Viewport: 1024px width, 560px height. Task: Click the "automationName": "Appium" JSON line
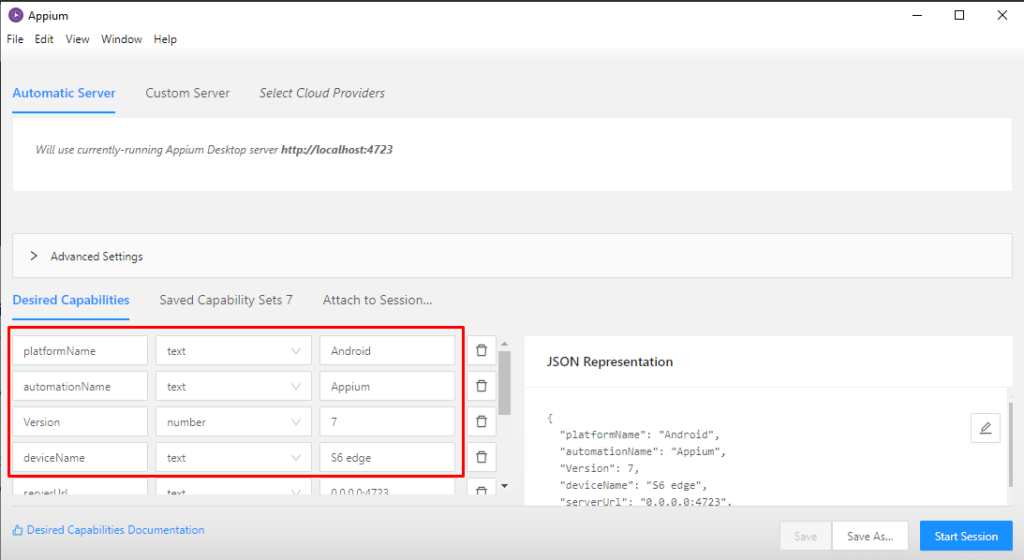(x=643, y=452)
